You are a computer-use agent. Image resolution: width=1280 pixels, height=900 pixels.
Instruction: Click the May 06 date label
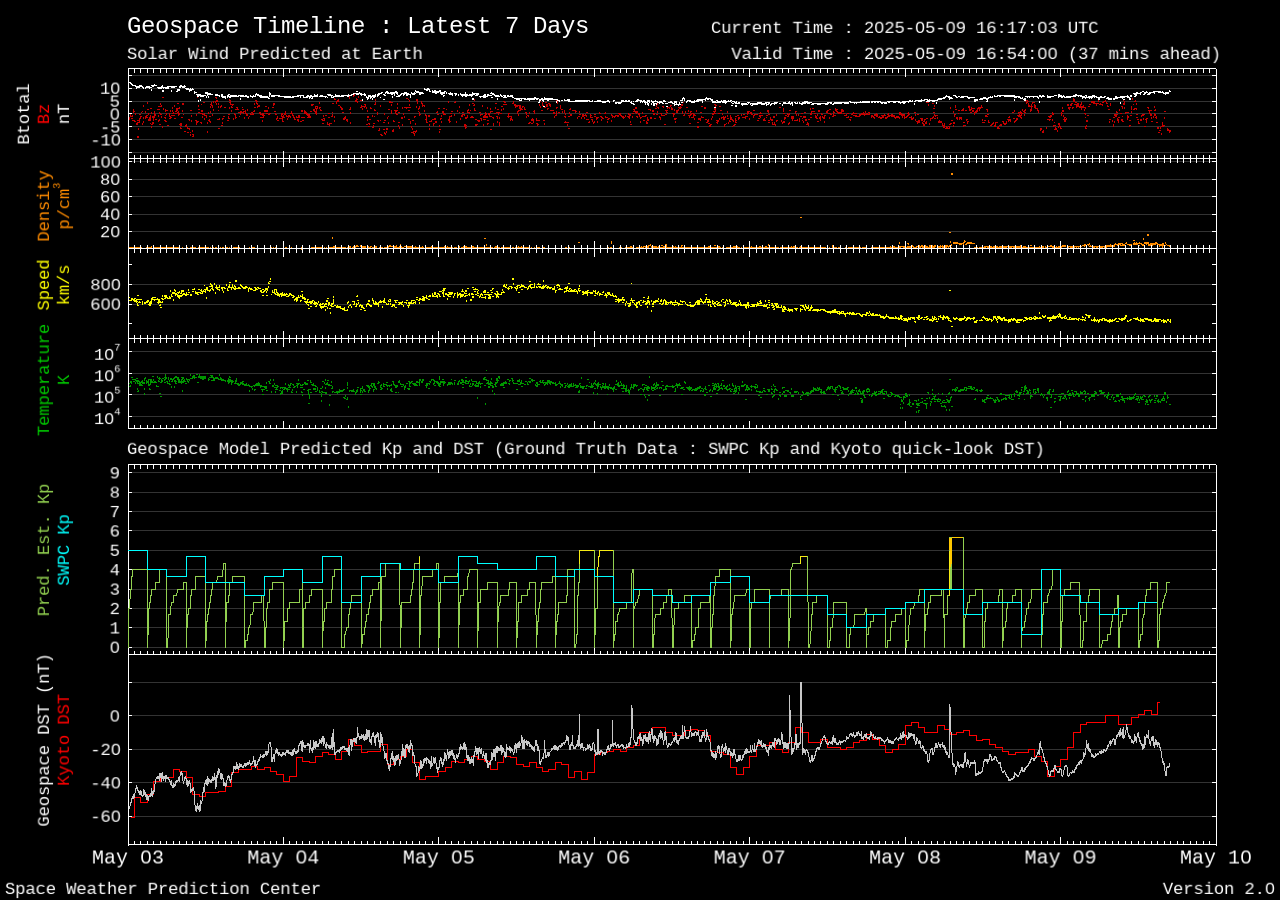click(x=594, y=857)
